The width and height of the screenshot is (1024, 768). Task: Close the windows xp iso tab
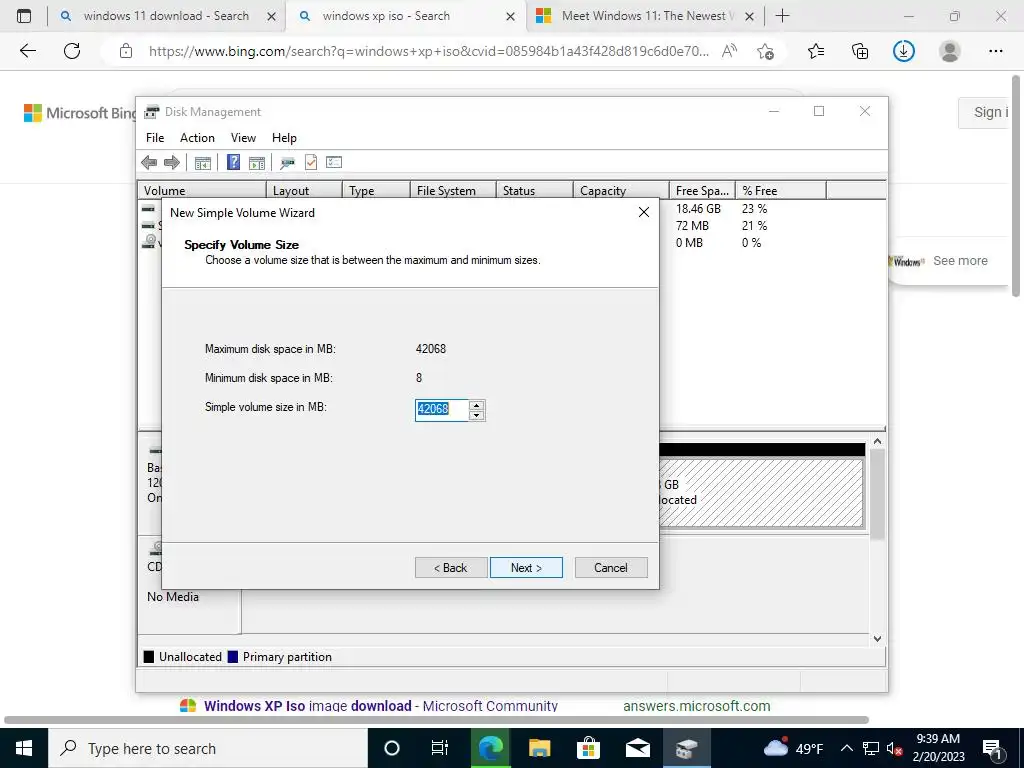[x=511, y=17]
